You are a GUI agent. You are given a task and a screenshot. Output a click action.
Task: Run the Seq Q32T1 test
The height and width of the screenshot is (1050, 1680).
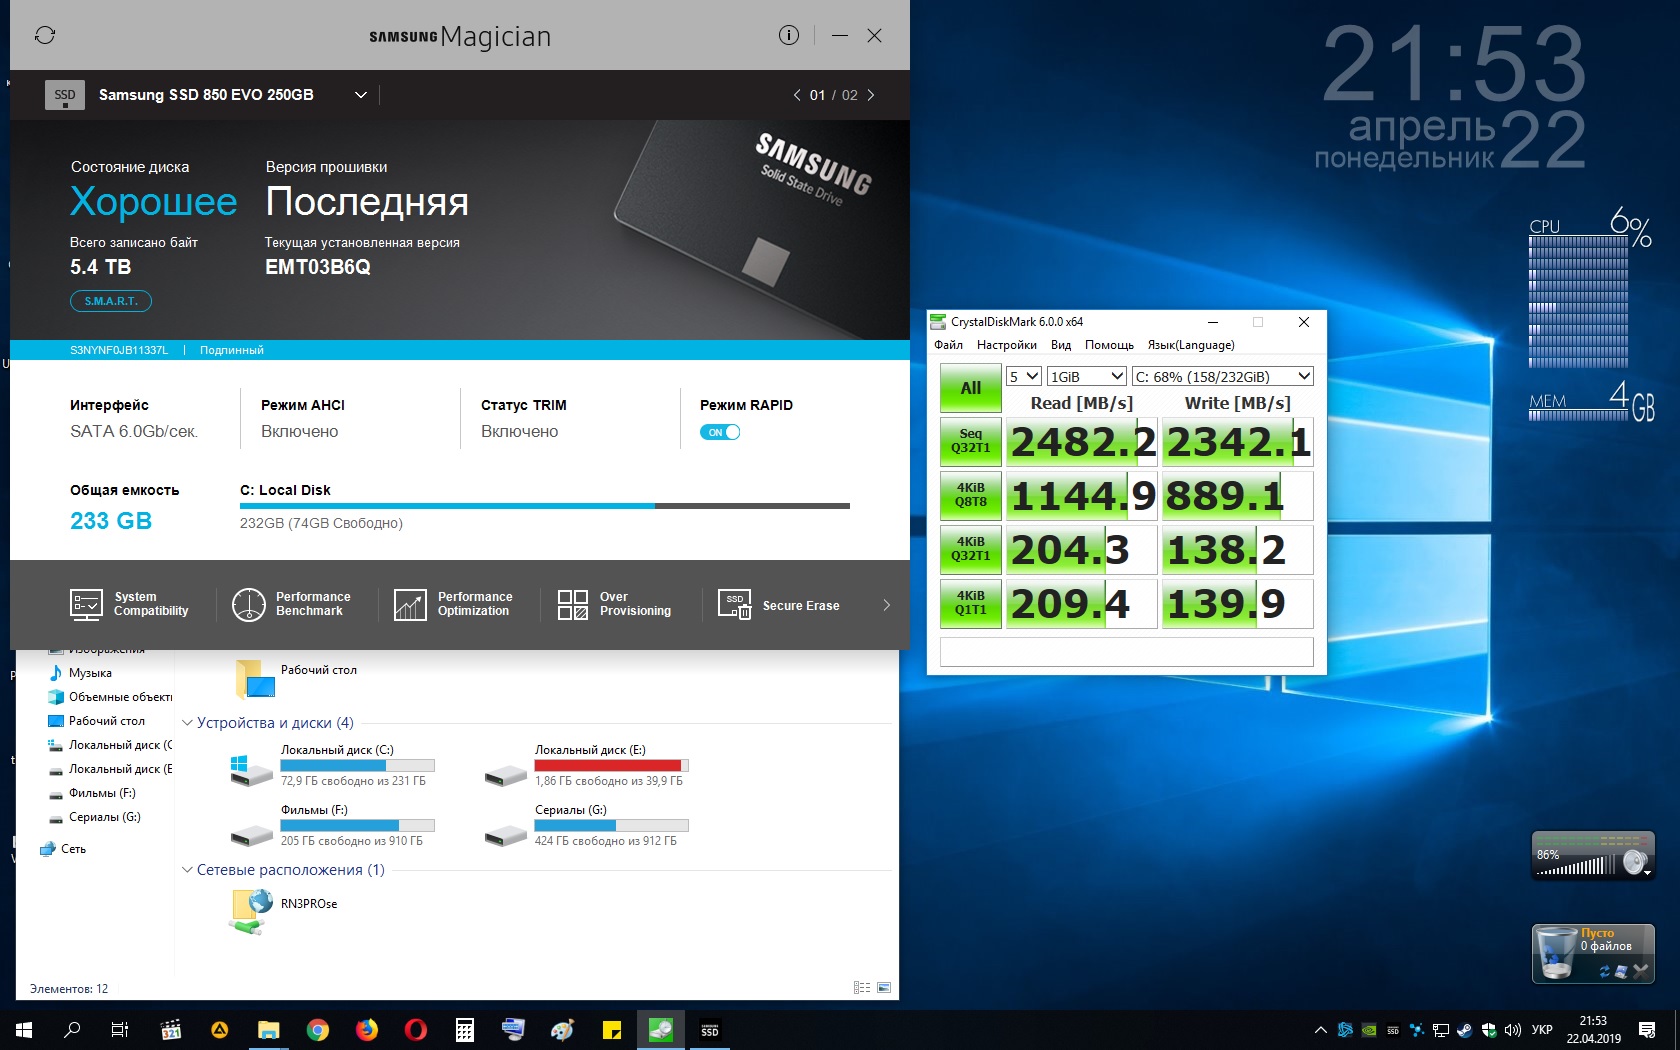tap(971, 441)
